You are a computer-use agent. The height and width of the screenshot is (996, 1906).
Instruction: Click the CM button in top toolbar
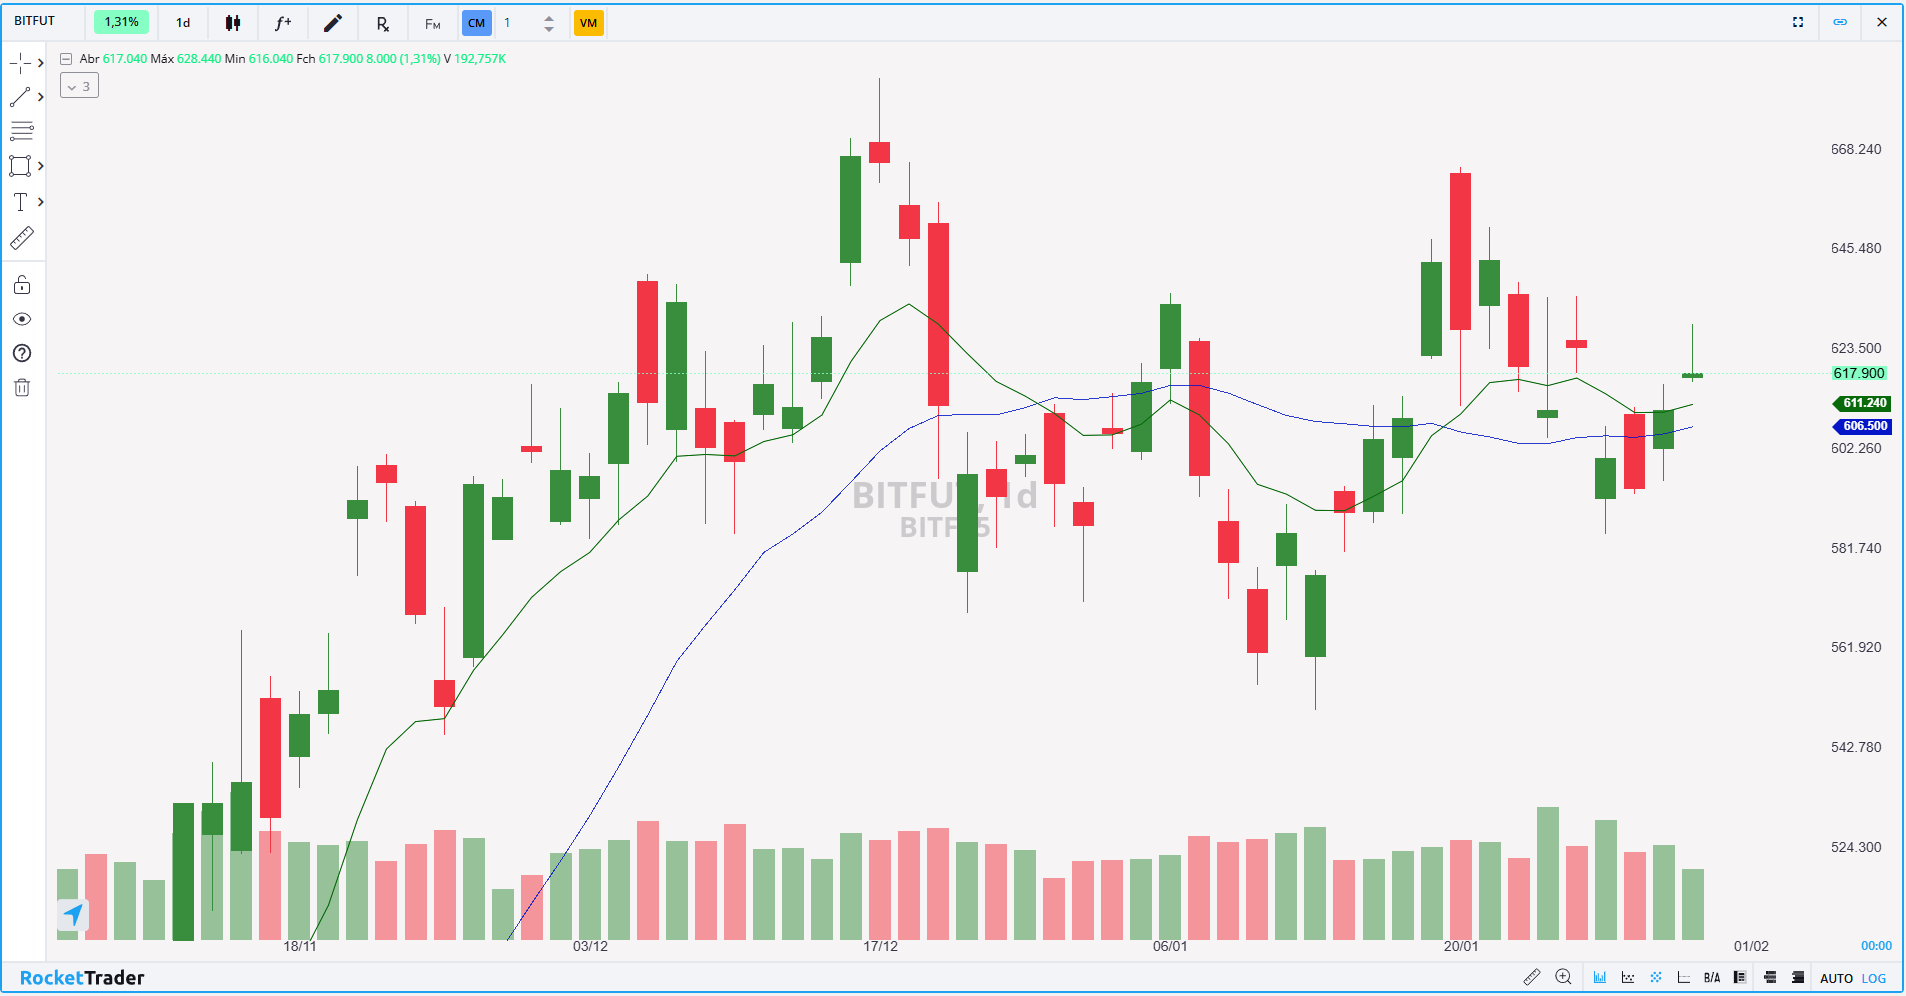point(476,23)
